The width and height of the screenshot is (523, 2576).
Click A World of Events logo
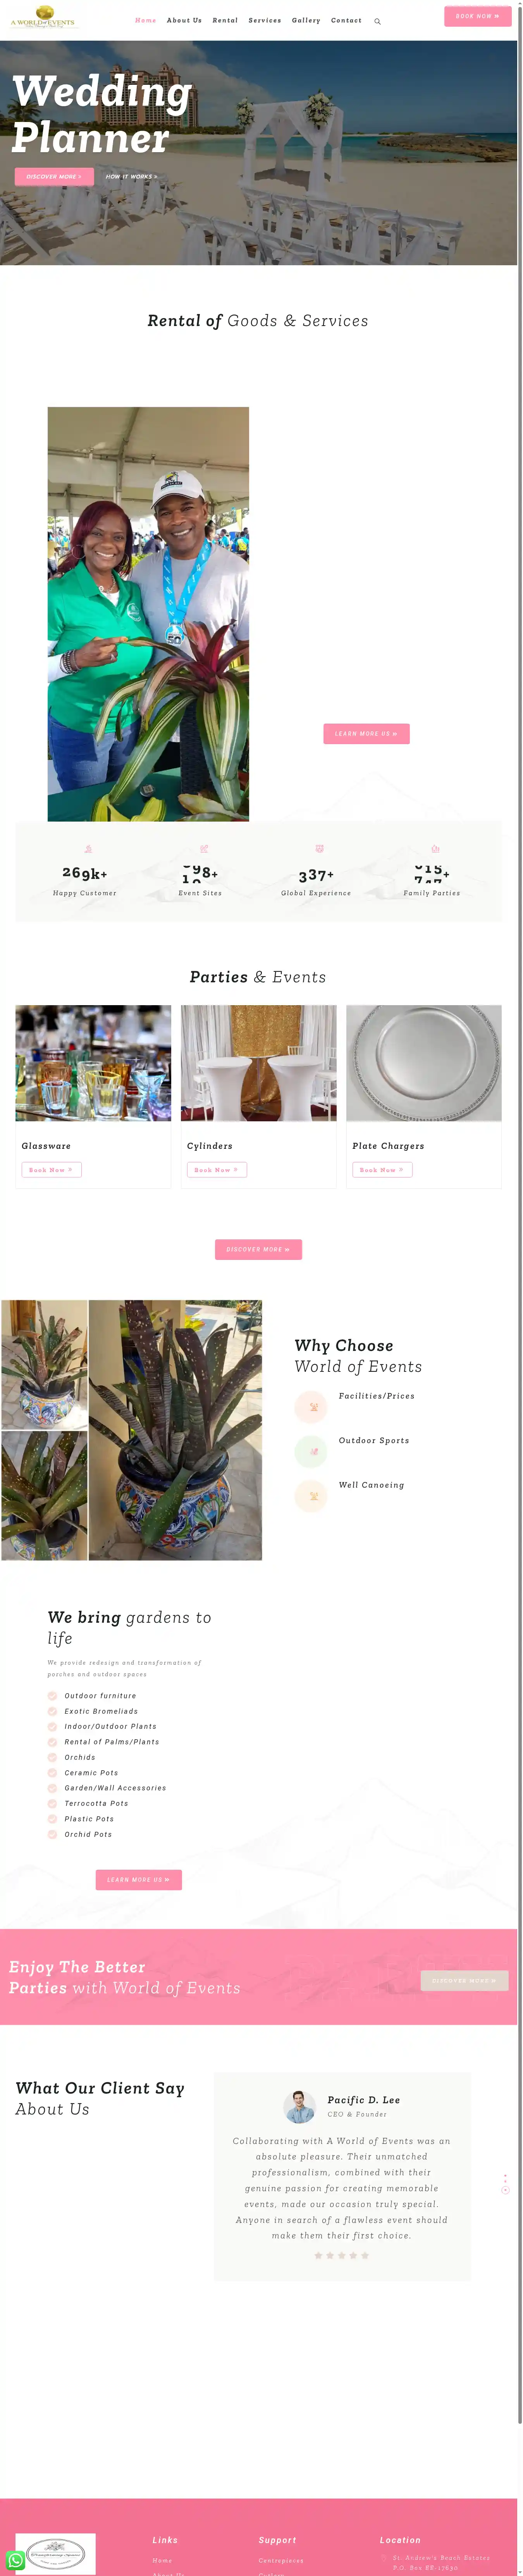pos(42,17)
